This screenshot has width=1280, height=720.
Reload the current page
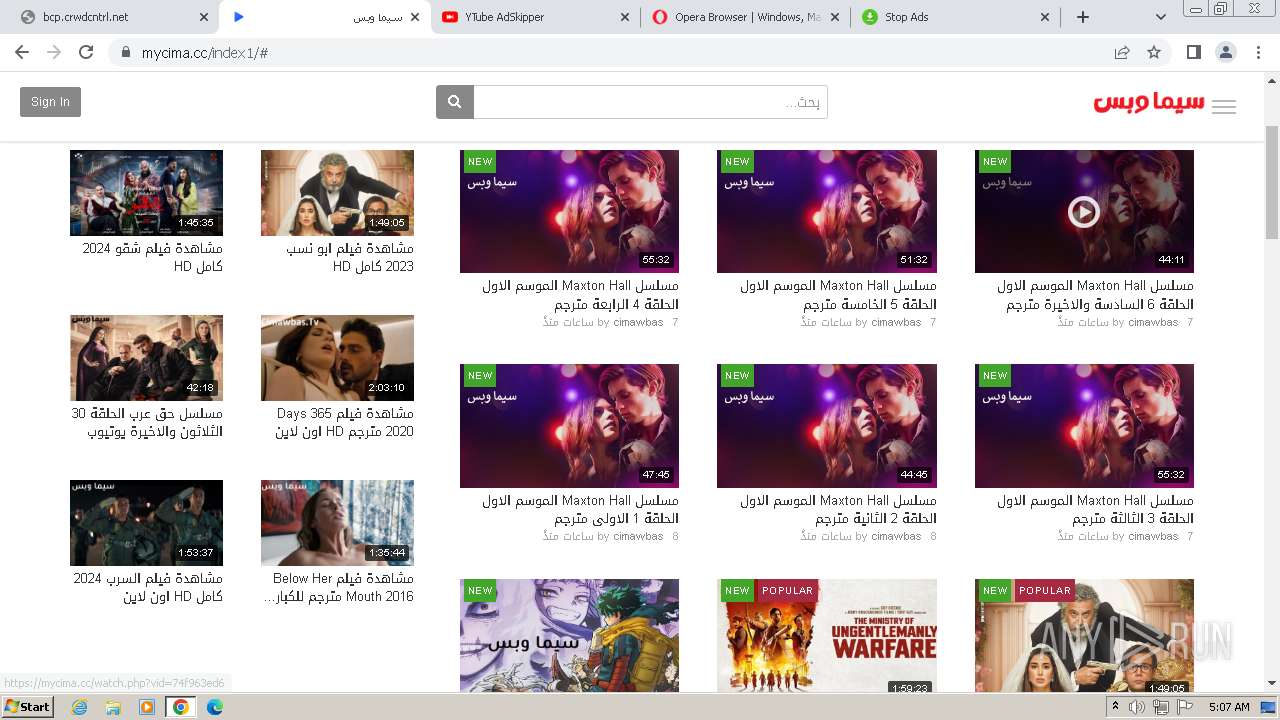point(86,52)
